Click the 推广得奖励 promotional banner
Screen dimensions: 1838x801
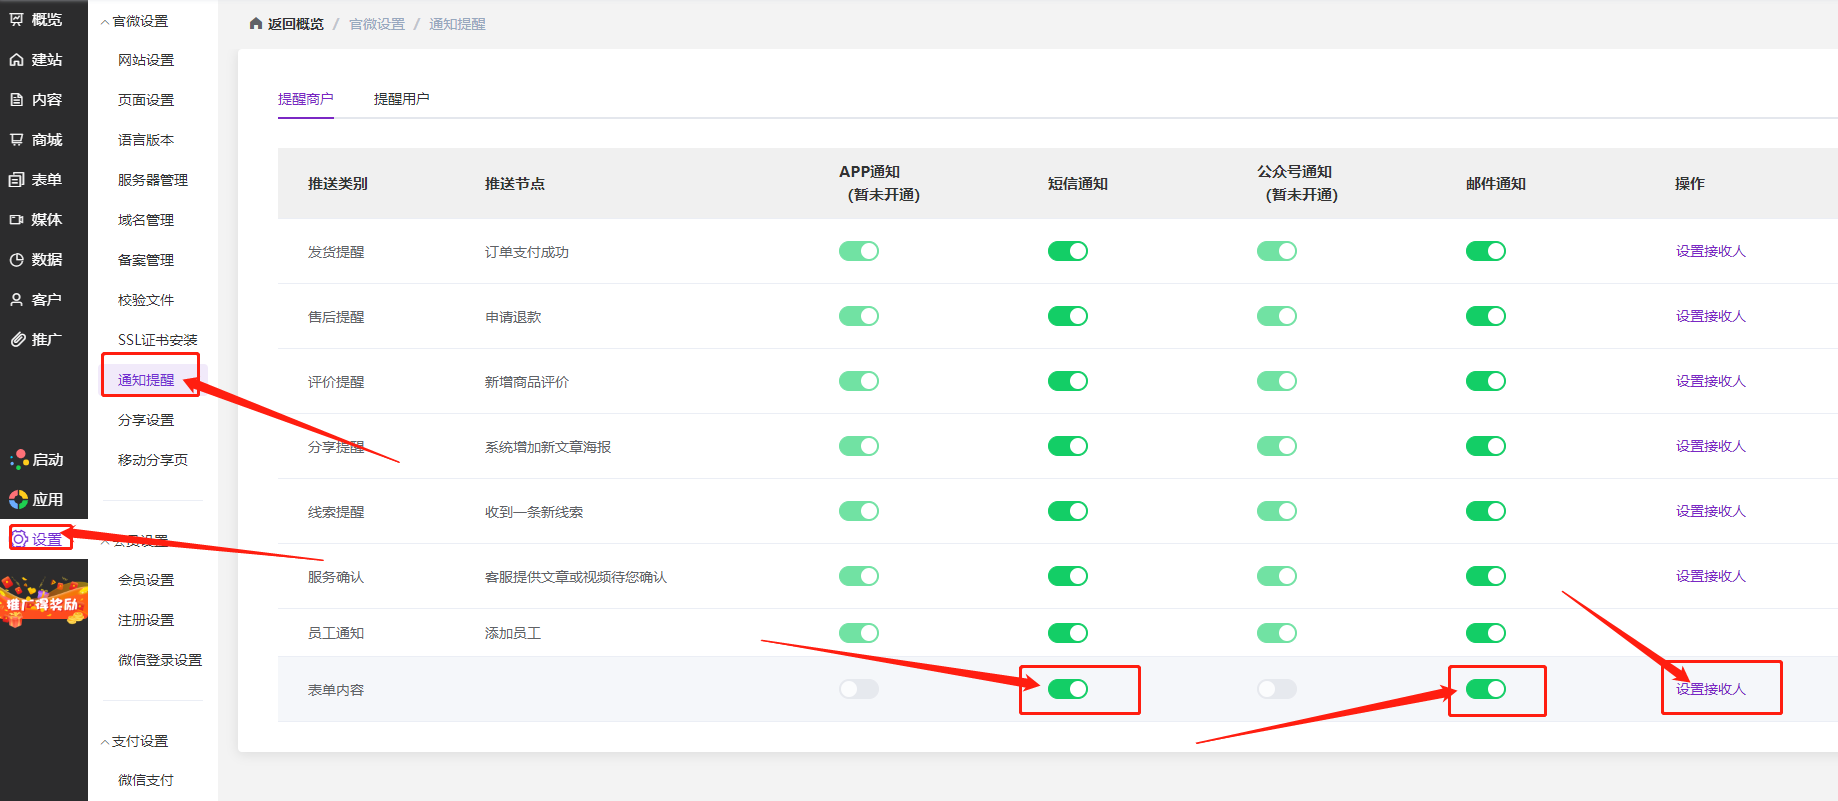tap(43, 602)
